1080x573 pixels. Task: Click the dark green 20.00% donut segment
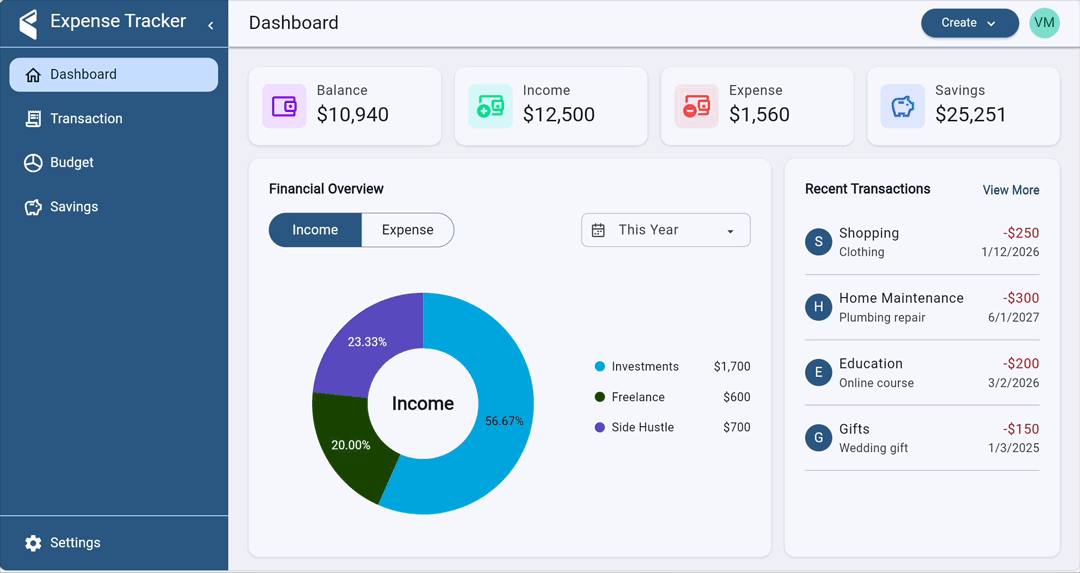(x=351, y=445)
